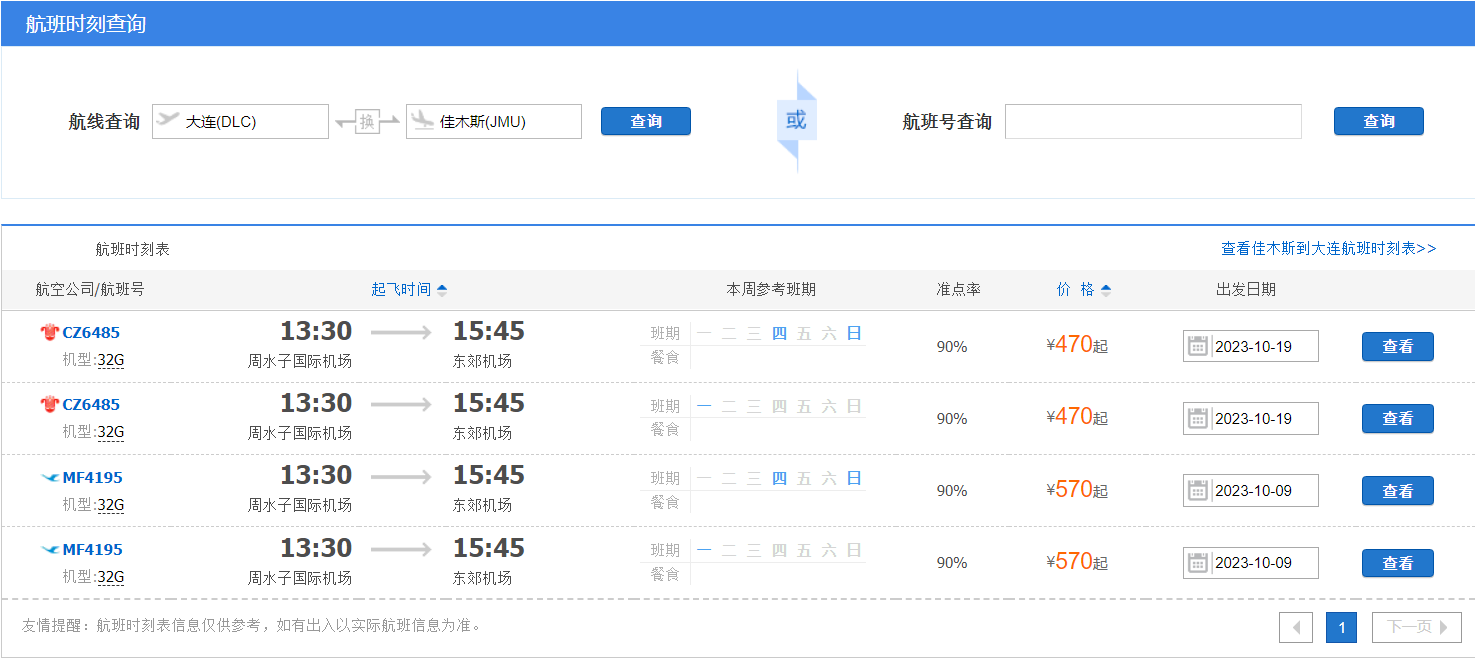
Task: Click the 准点率 column header
Action: point(958,289)
